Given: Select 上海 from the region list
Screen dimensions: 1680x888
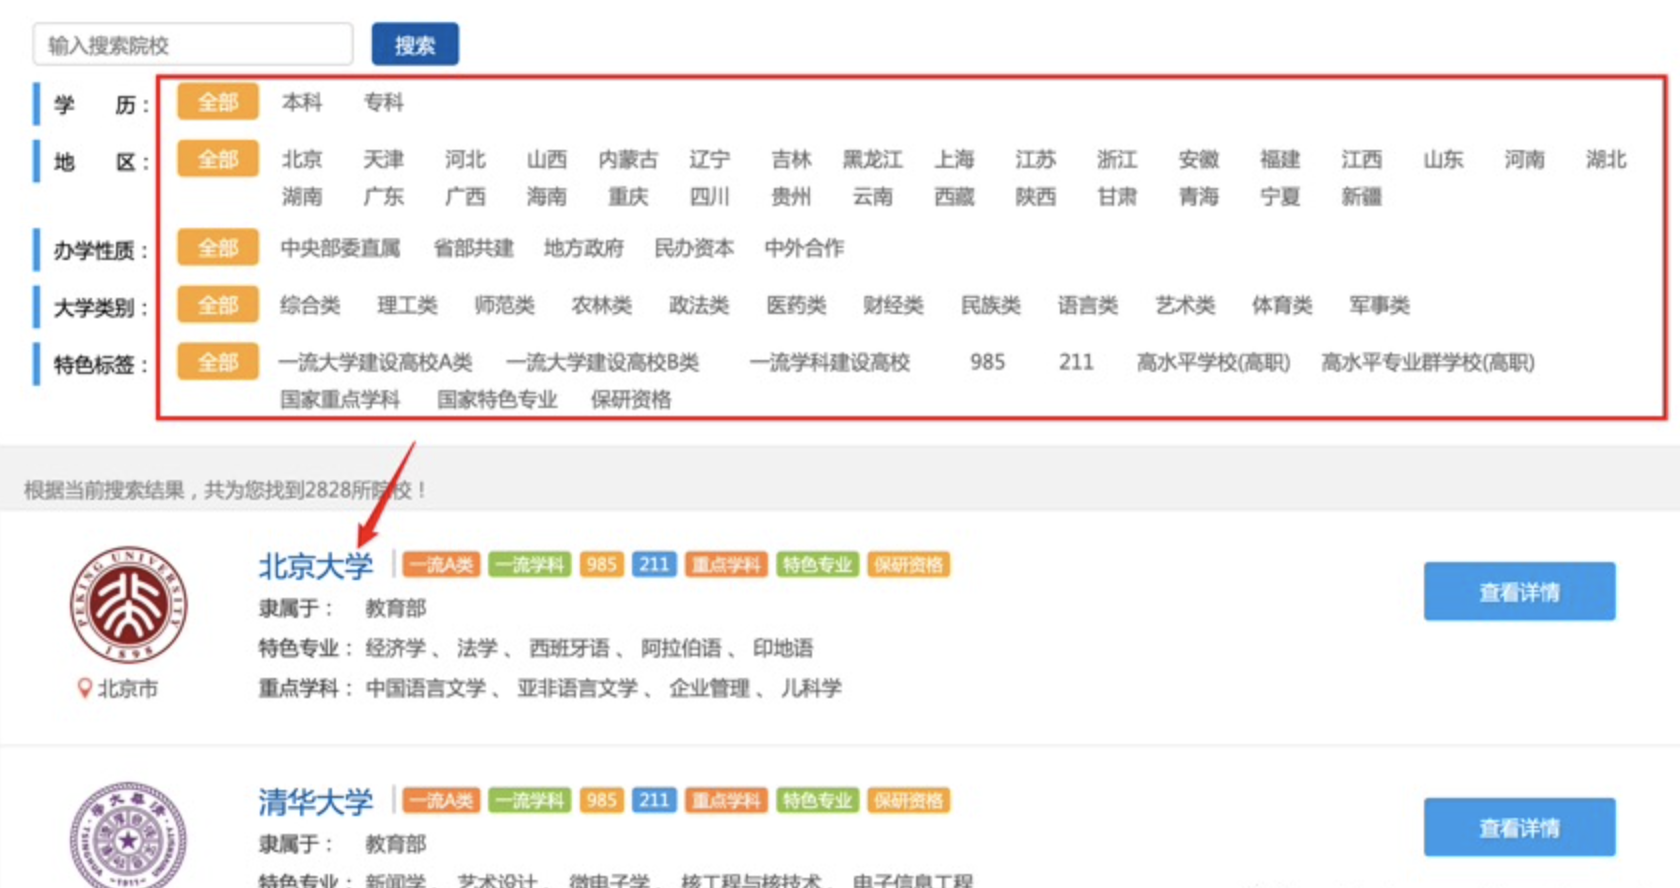Looking at the screenshot, I should [954, 159].
